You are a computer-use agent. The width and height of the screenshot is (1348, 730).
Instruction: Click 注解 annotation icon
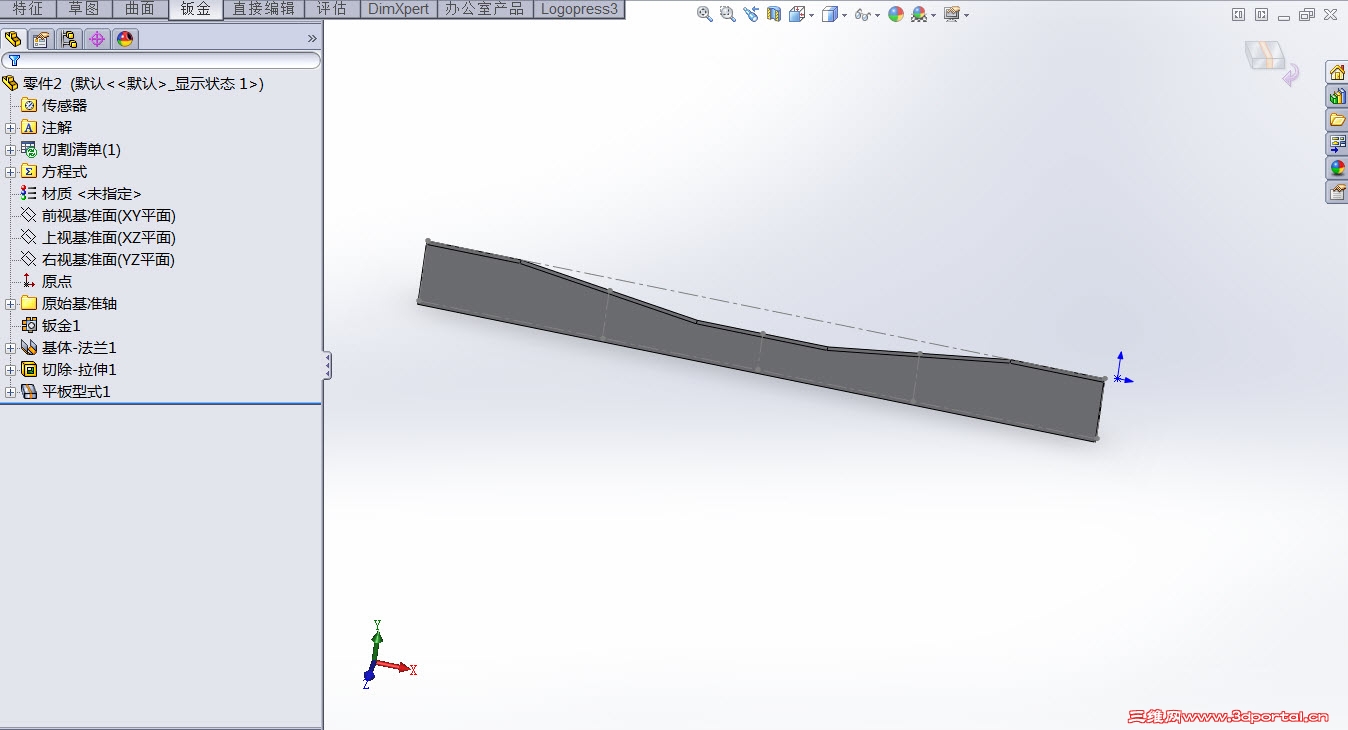coord(29,128)
